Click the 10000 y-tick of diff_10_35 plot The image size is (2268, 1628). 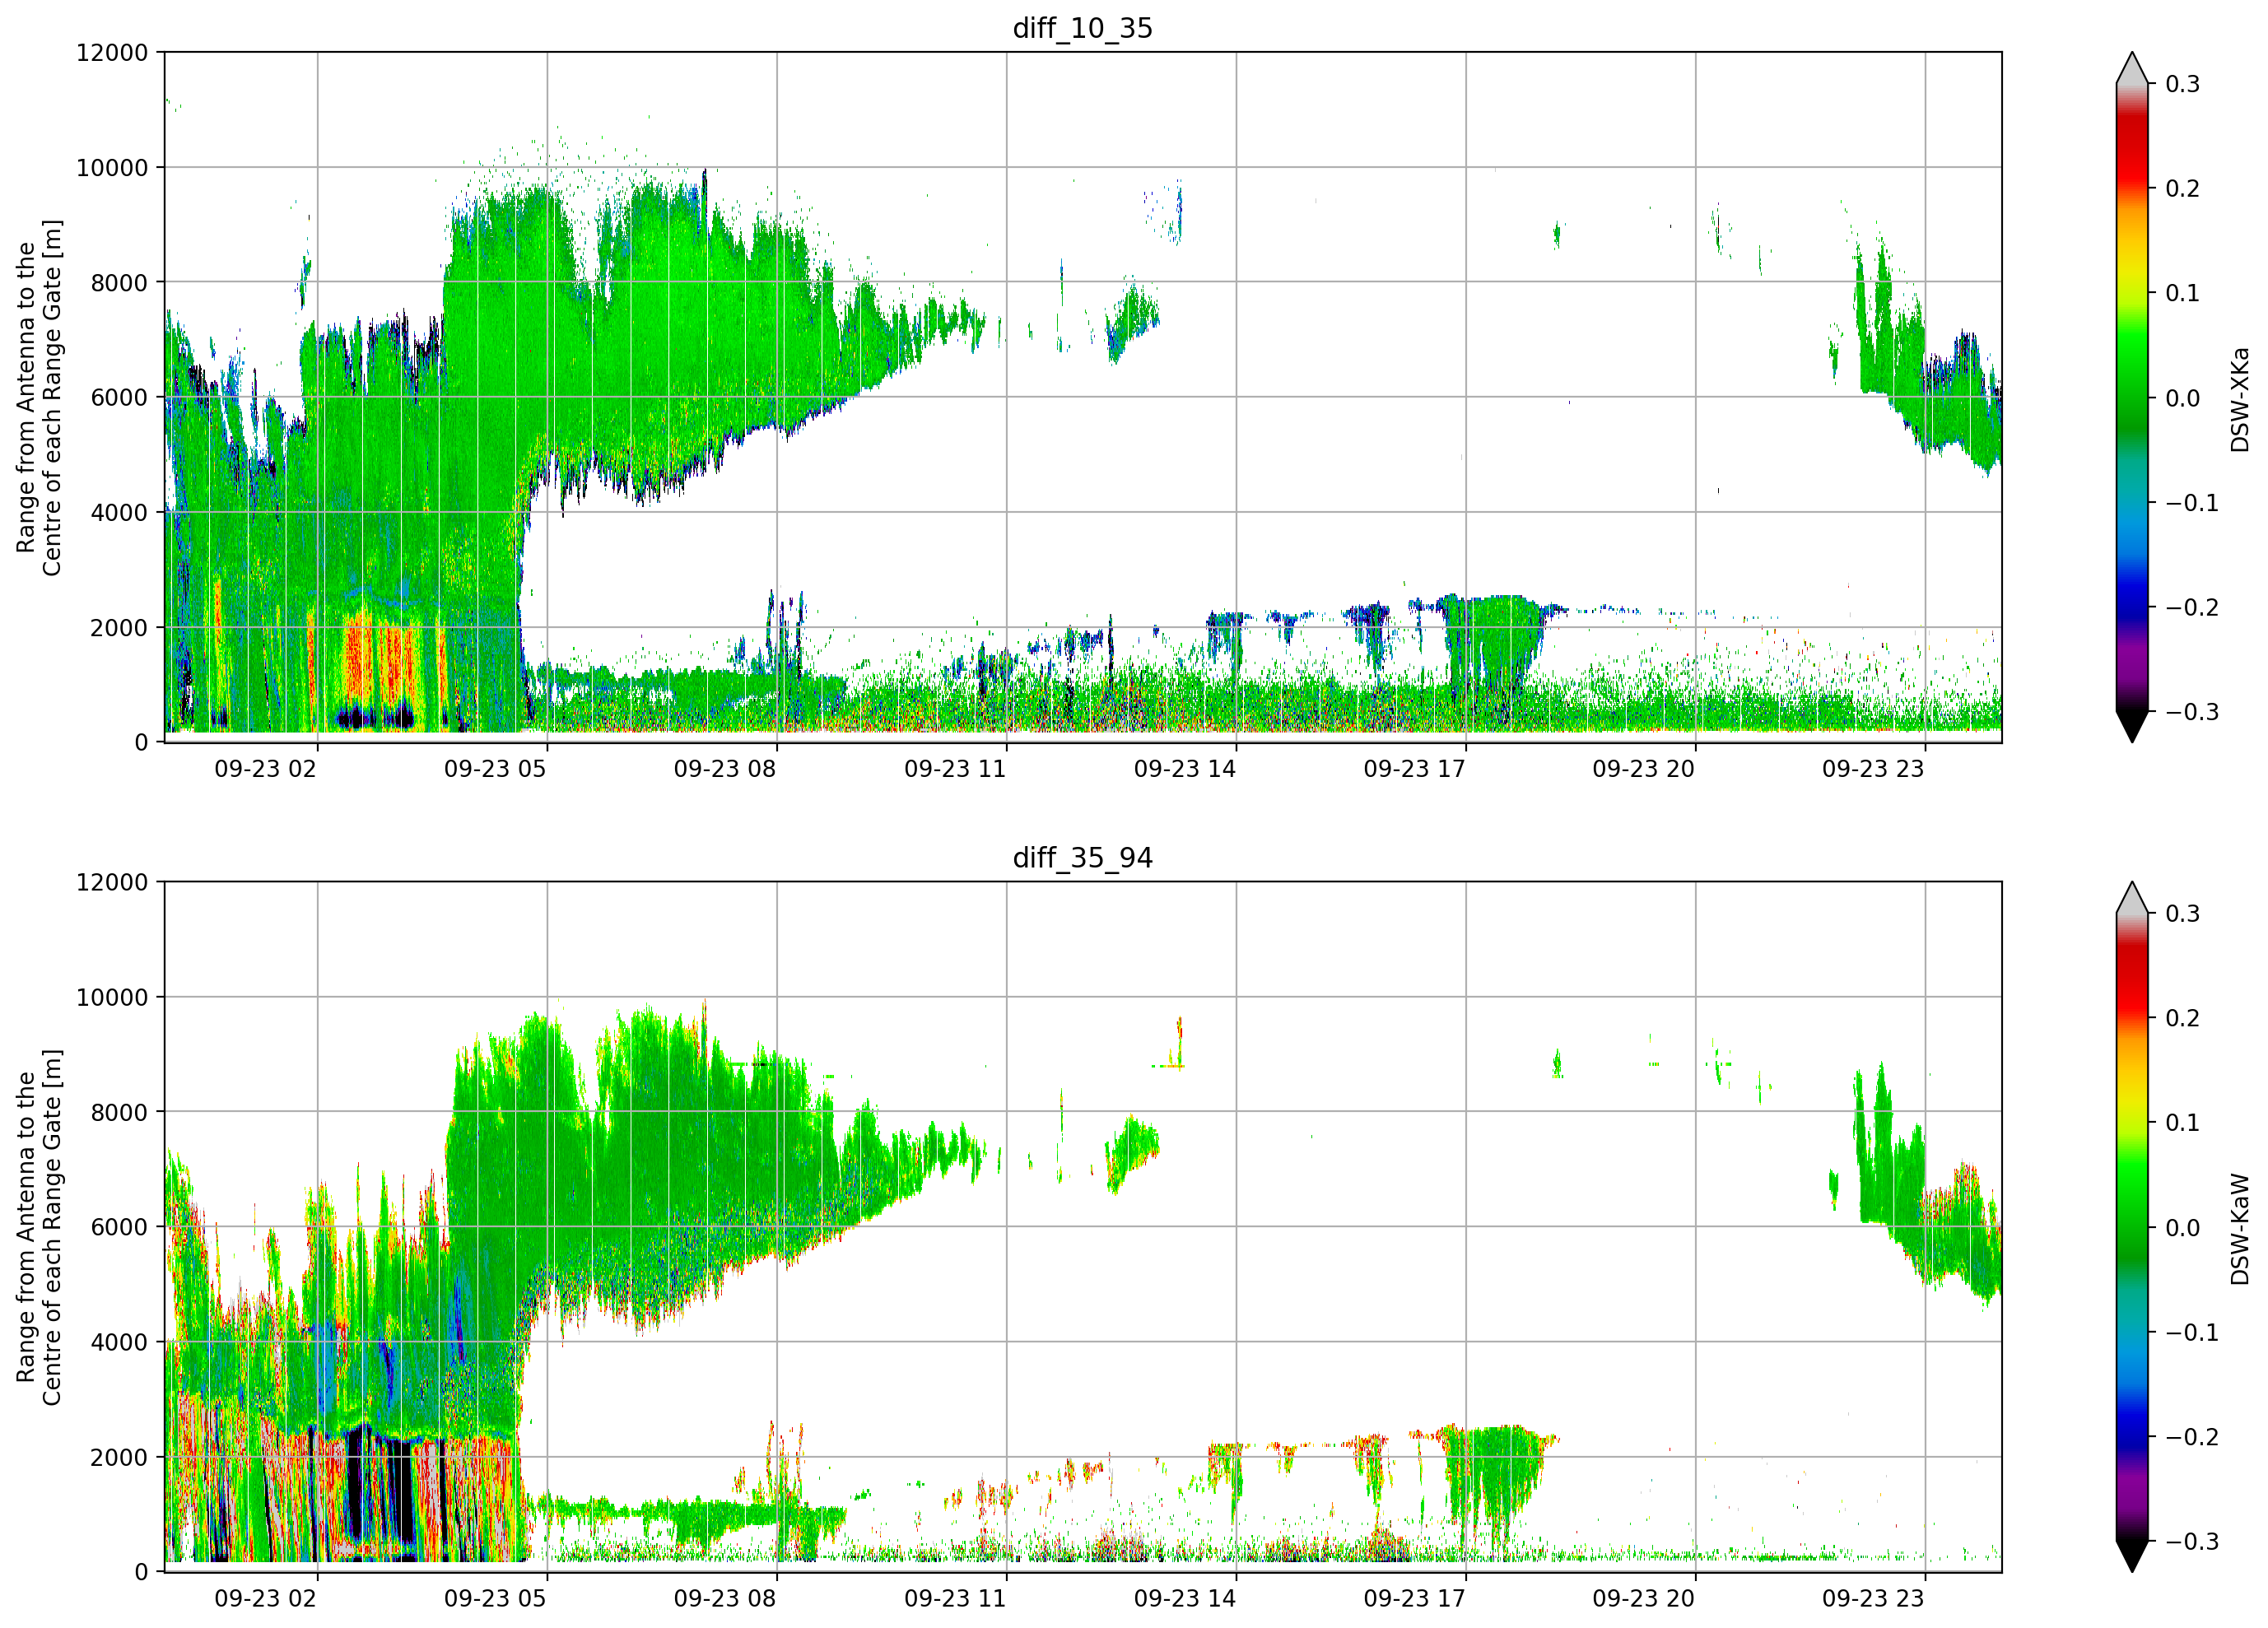pos(112,168)
